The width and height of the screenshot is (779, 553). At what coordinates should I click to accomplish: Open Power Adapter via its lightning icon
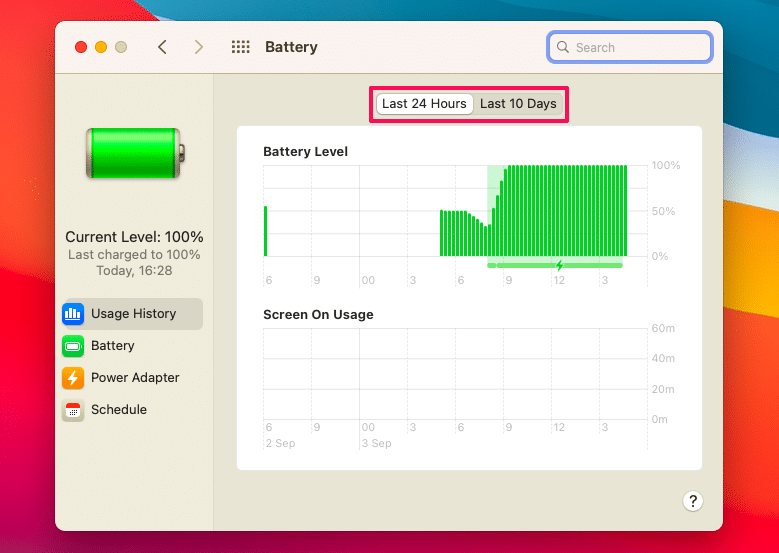[x=73, y=378]
